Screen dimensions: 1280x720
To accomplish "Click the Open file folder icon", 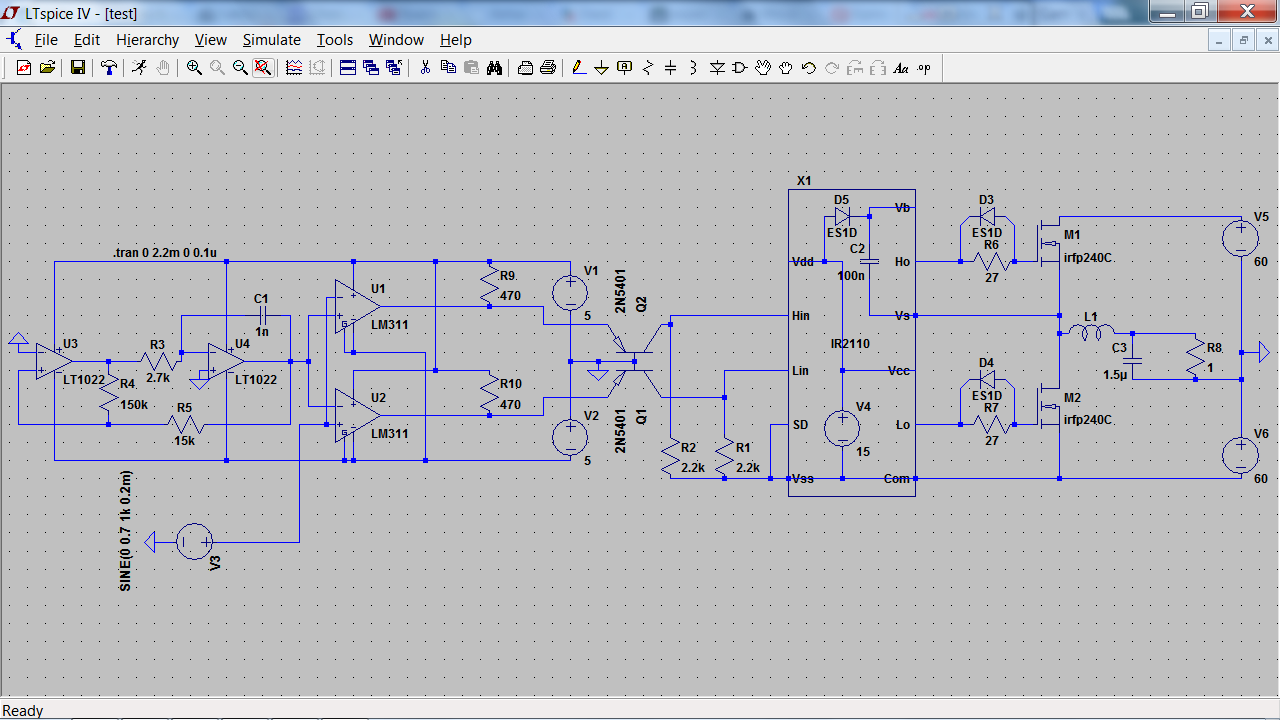I will tap(46, 68).
